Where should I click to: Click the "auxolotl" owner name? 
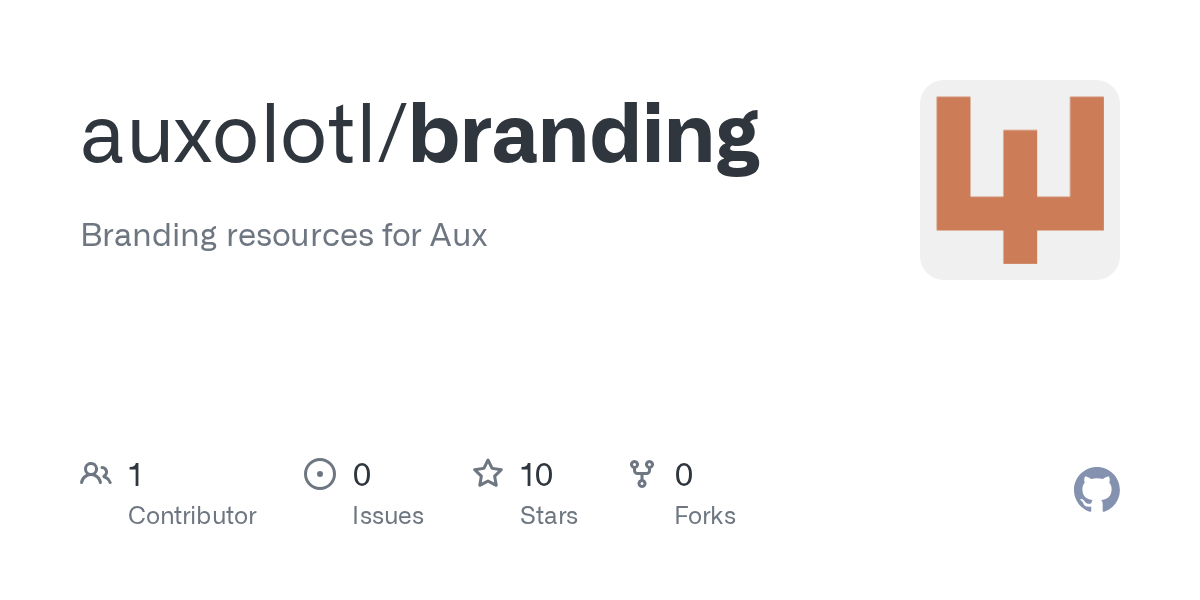point(227,136)
